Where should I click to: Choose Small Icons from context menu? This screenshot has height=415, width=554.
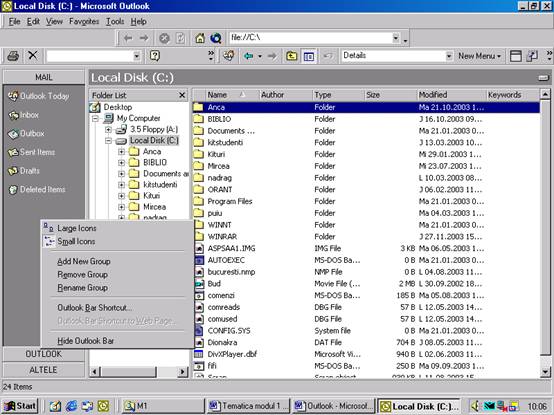(x=117, y=242)
